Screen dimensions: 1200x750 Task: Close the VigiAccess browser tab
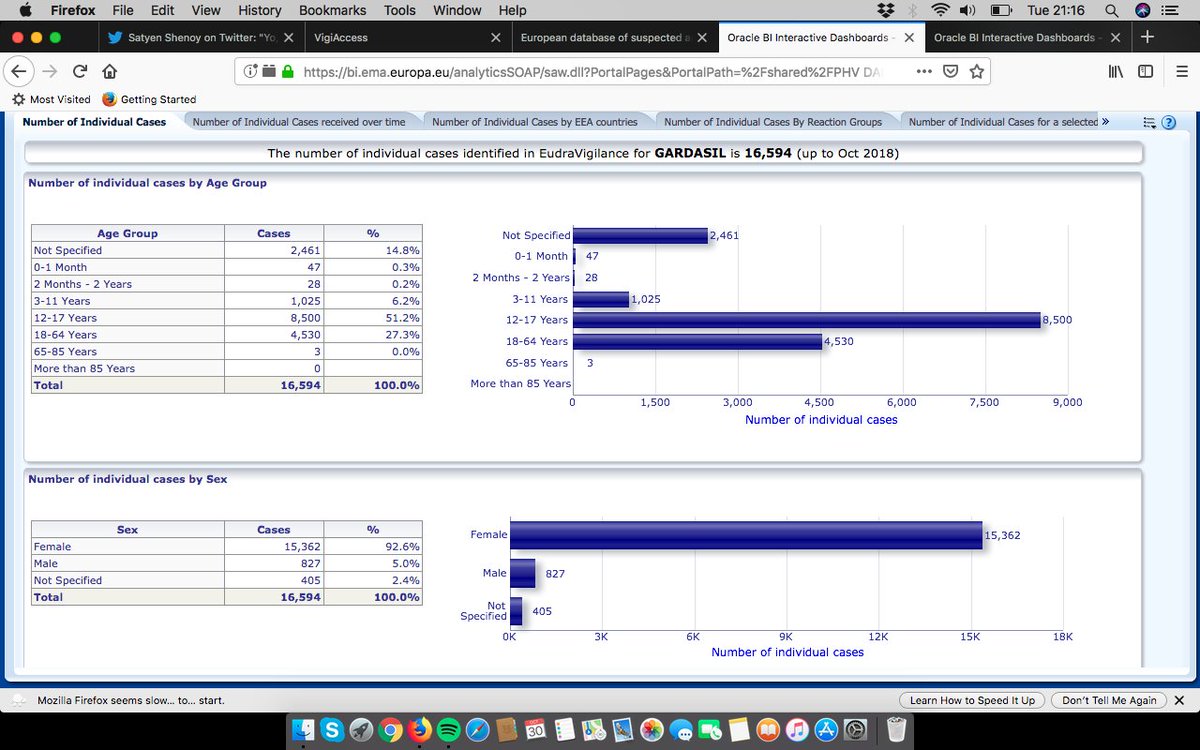(x=495, y=37)
